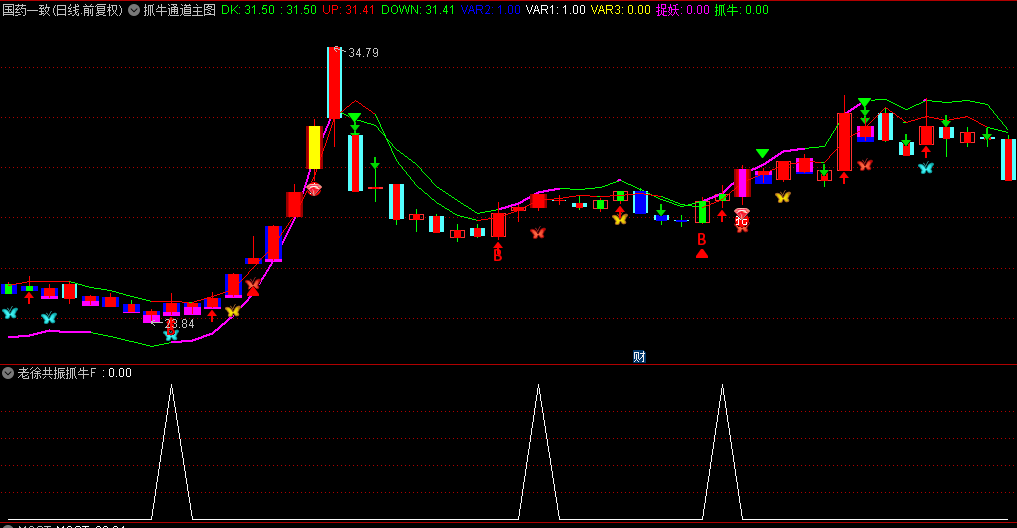1017x528 pixels.
Task: Click the 国药一致(日线.前复权) stock title
Action: (x=62, y=10)
